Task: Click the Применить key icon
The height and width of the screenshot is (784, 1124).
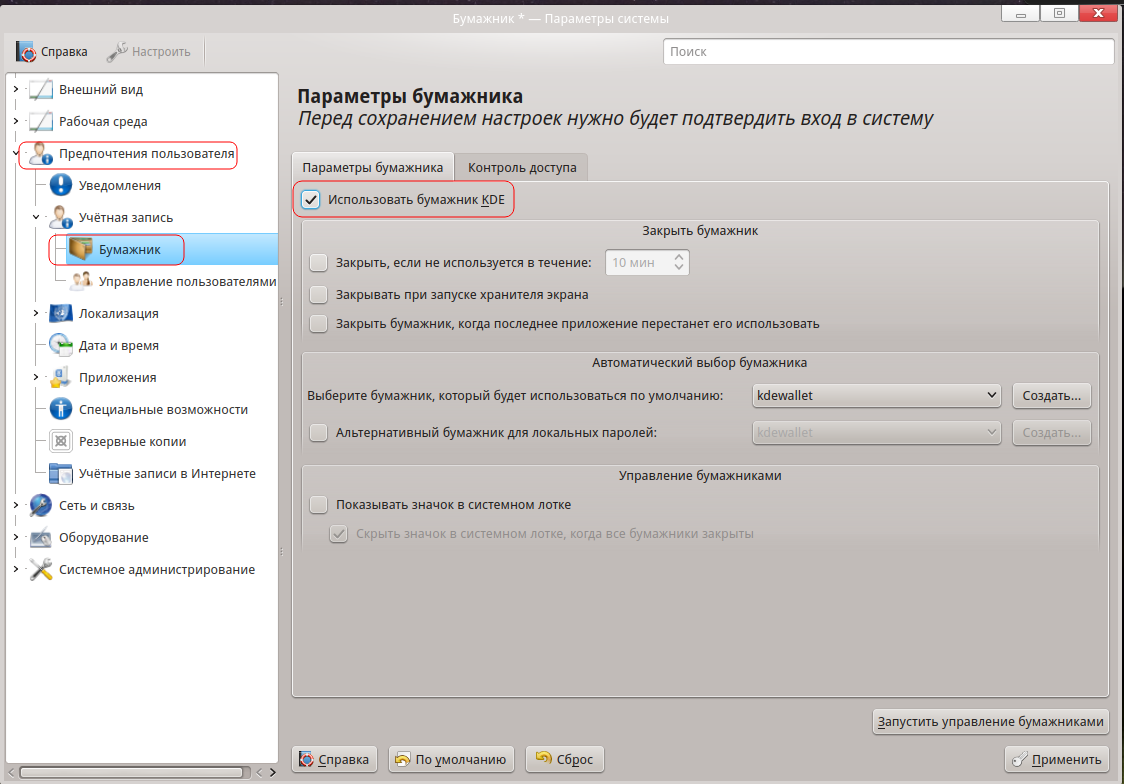Action: point(1019,759)
